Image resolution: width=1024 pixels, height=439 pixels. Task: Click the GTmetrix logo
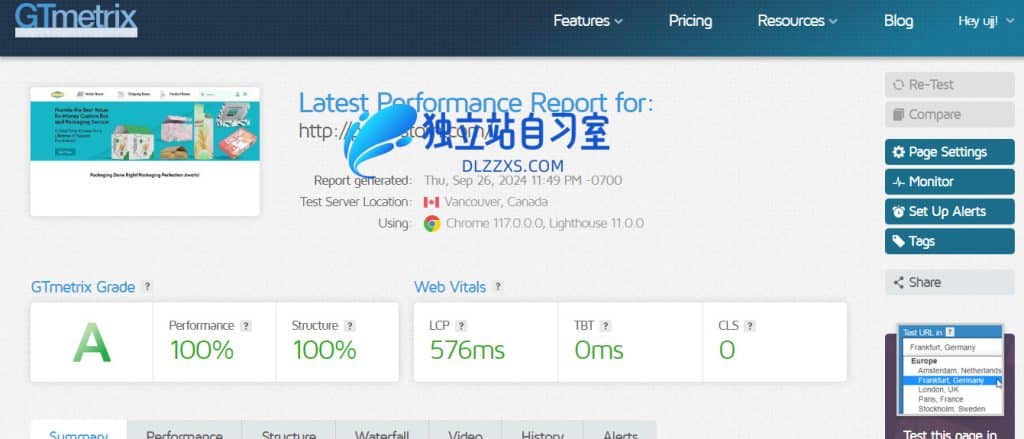76,19
